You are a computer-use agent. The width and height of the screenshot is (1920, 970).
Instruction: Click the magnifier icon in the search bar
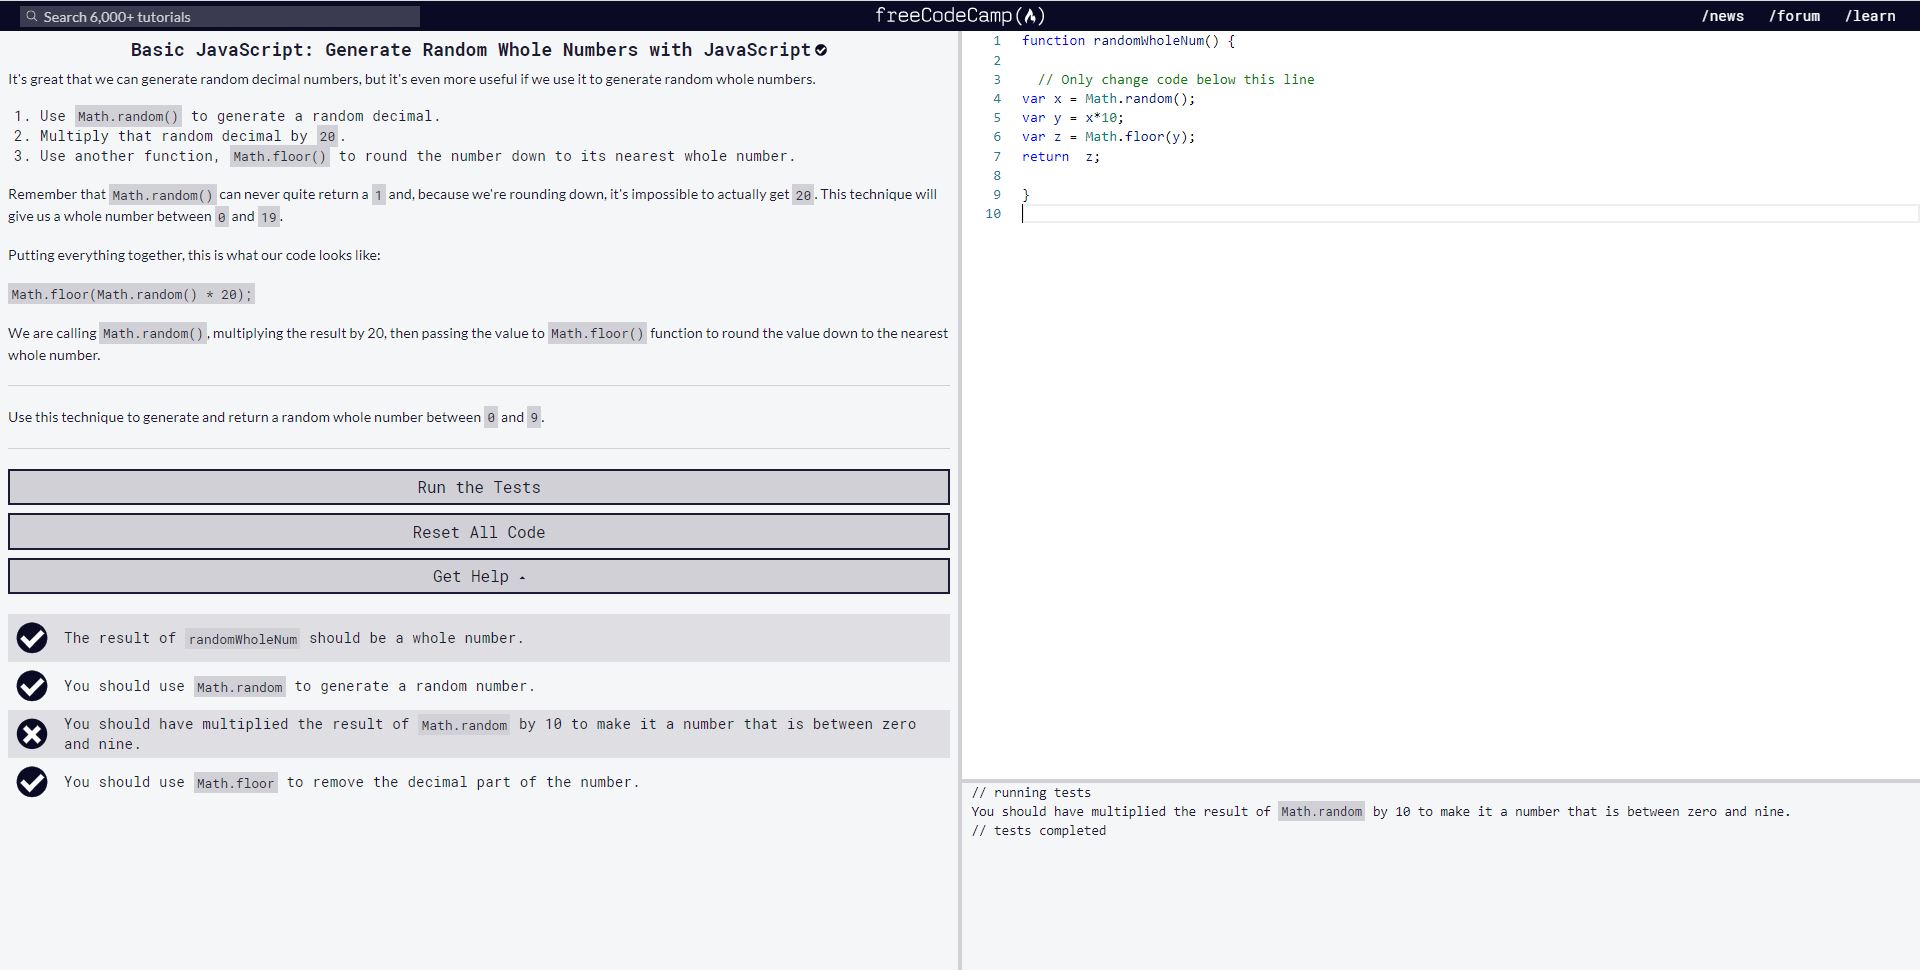point(33,16)
